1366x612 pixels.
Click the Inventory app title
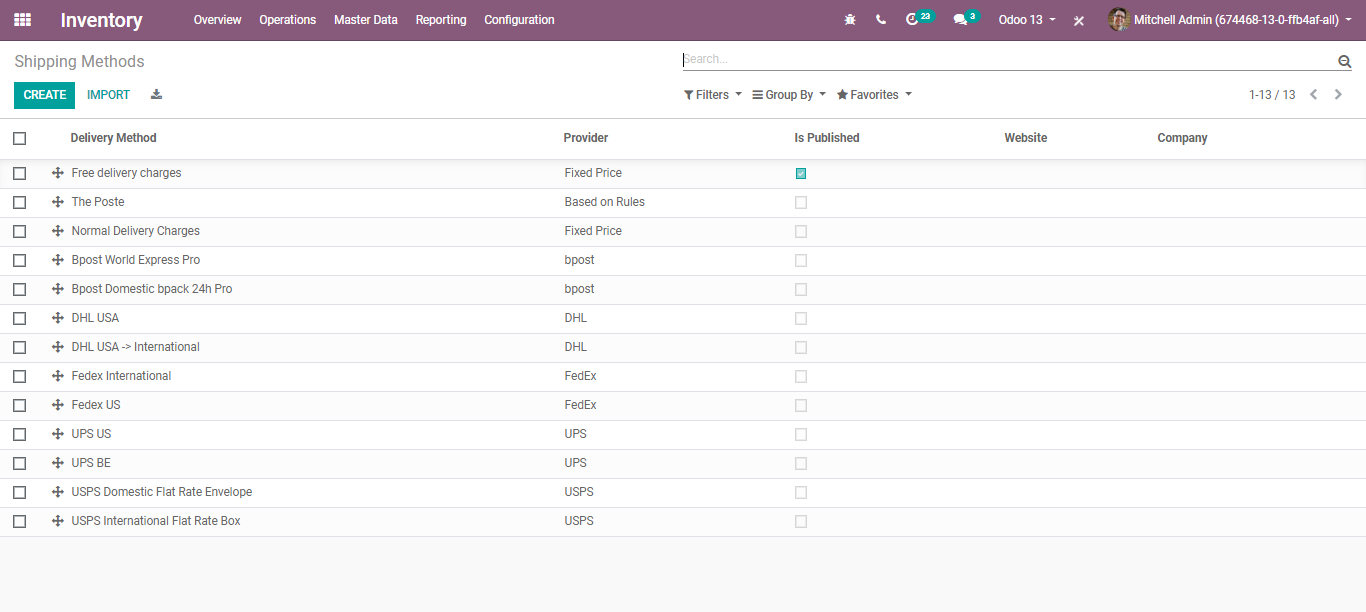pyautogui.click(x=101, y=20)
